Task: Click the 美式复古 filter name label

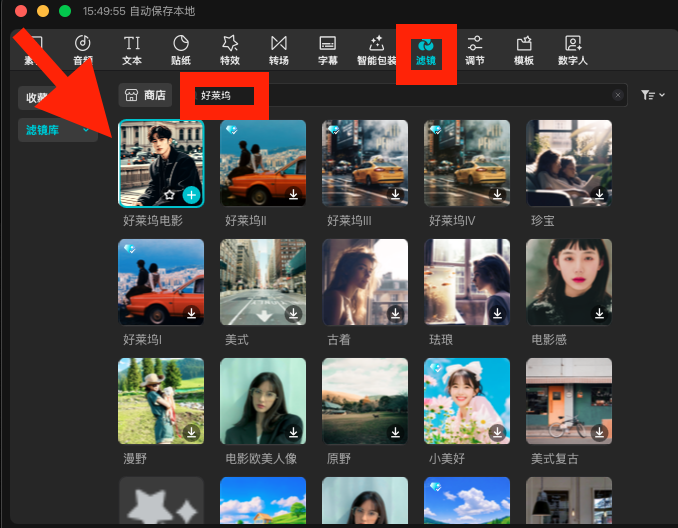Action: coord(555,458)
